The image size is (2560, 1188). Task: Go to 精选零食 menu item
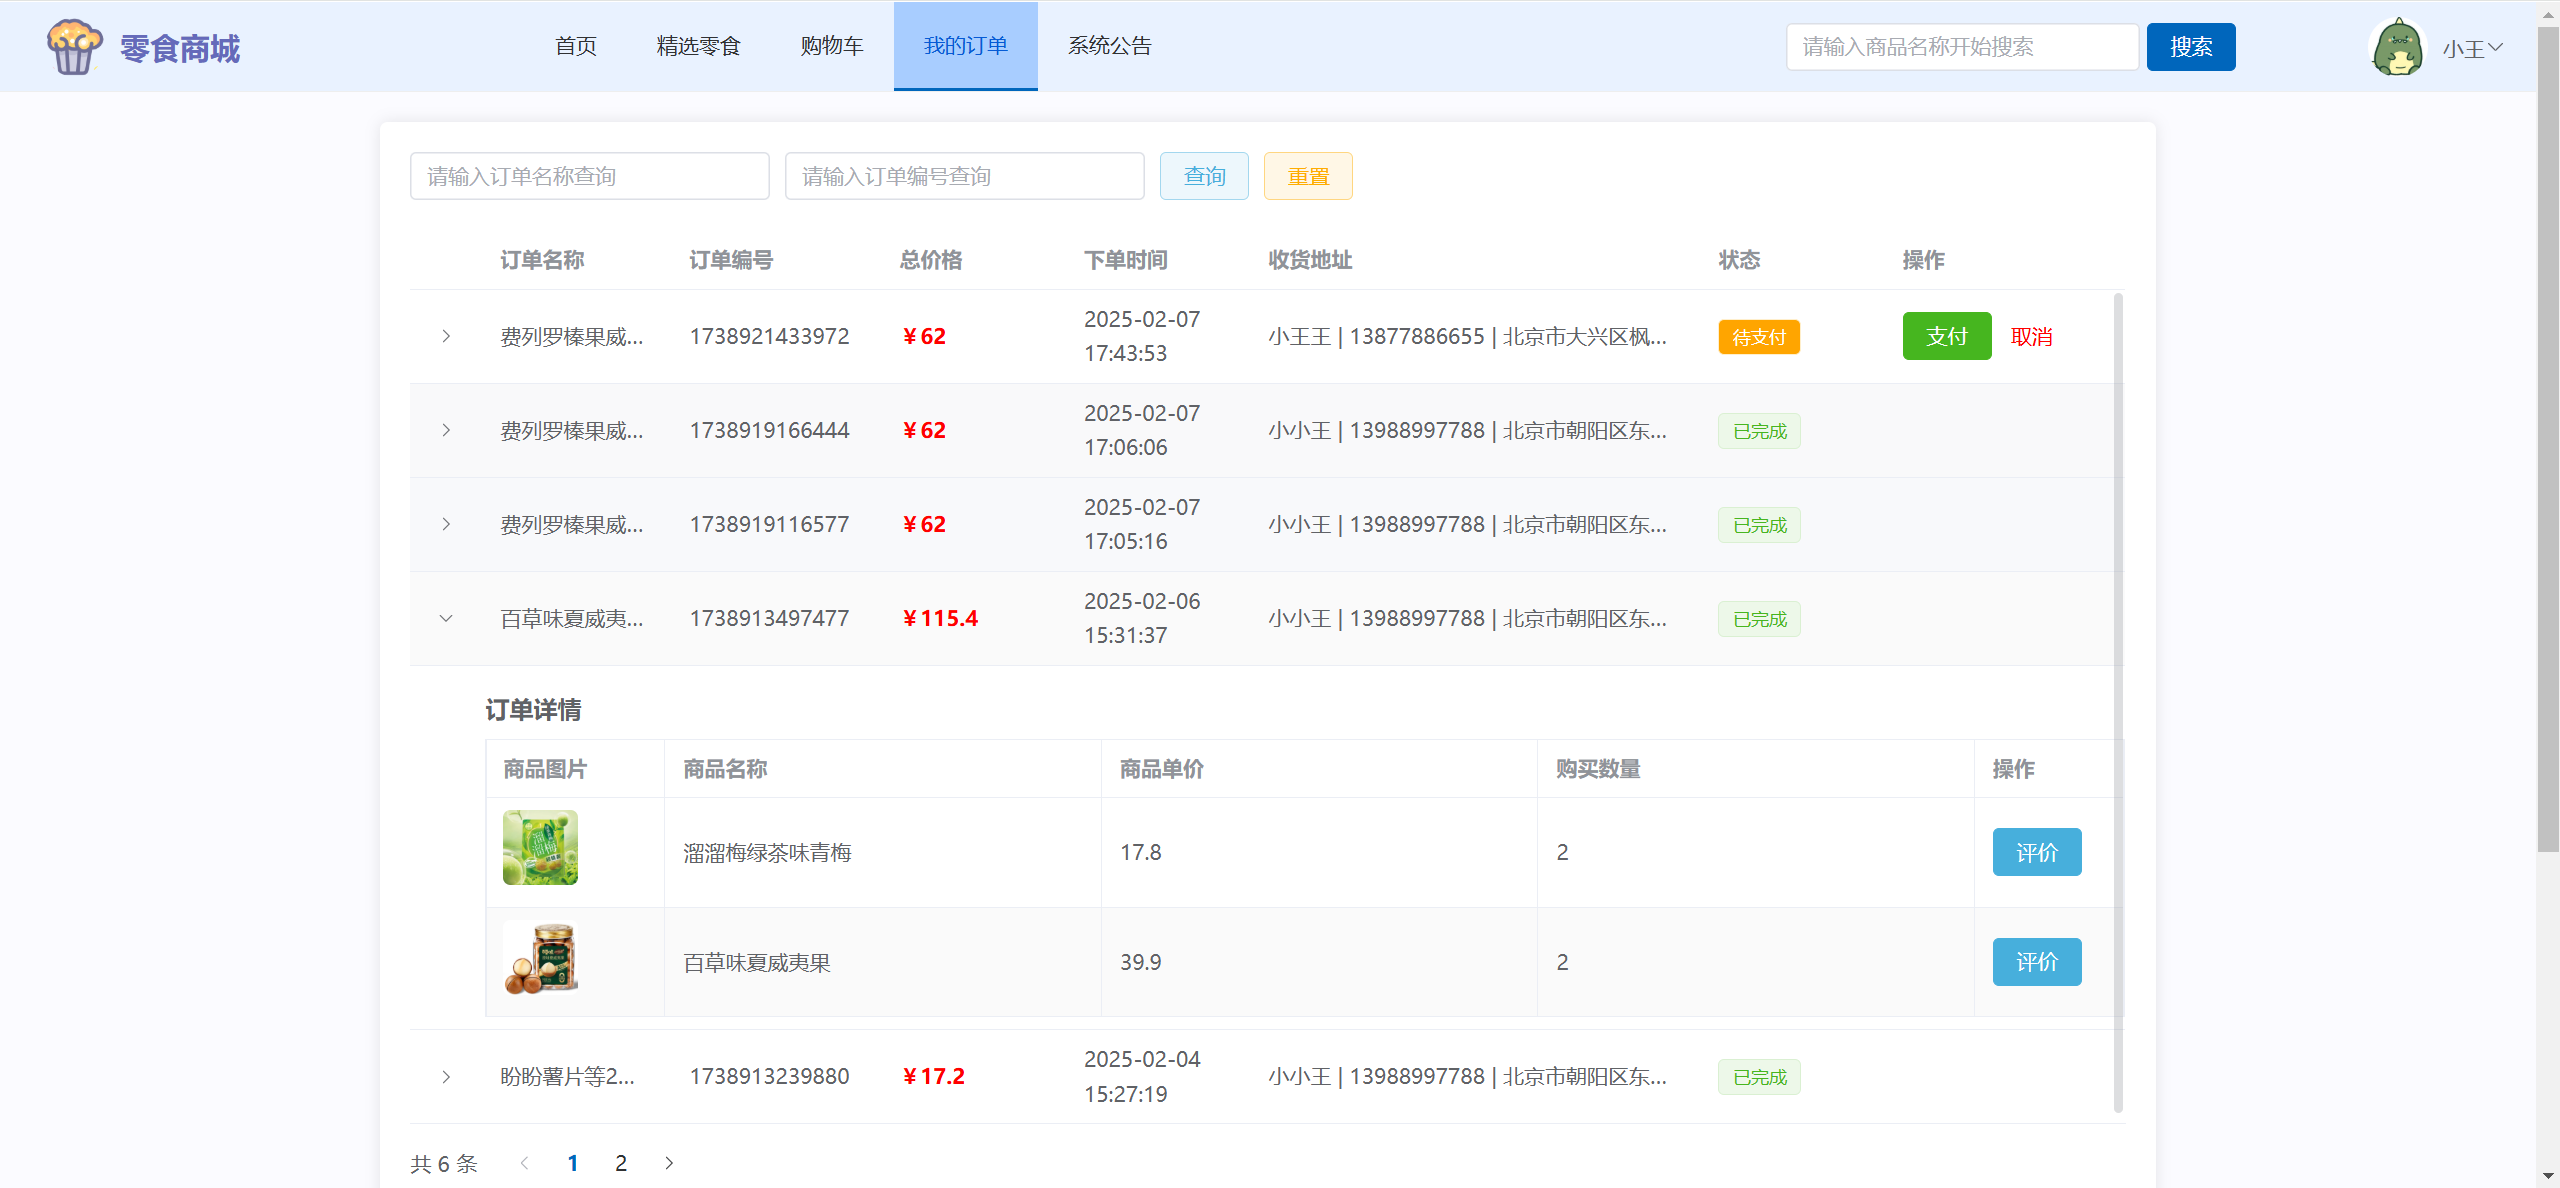point(698,46)
